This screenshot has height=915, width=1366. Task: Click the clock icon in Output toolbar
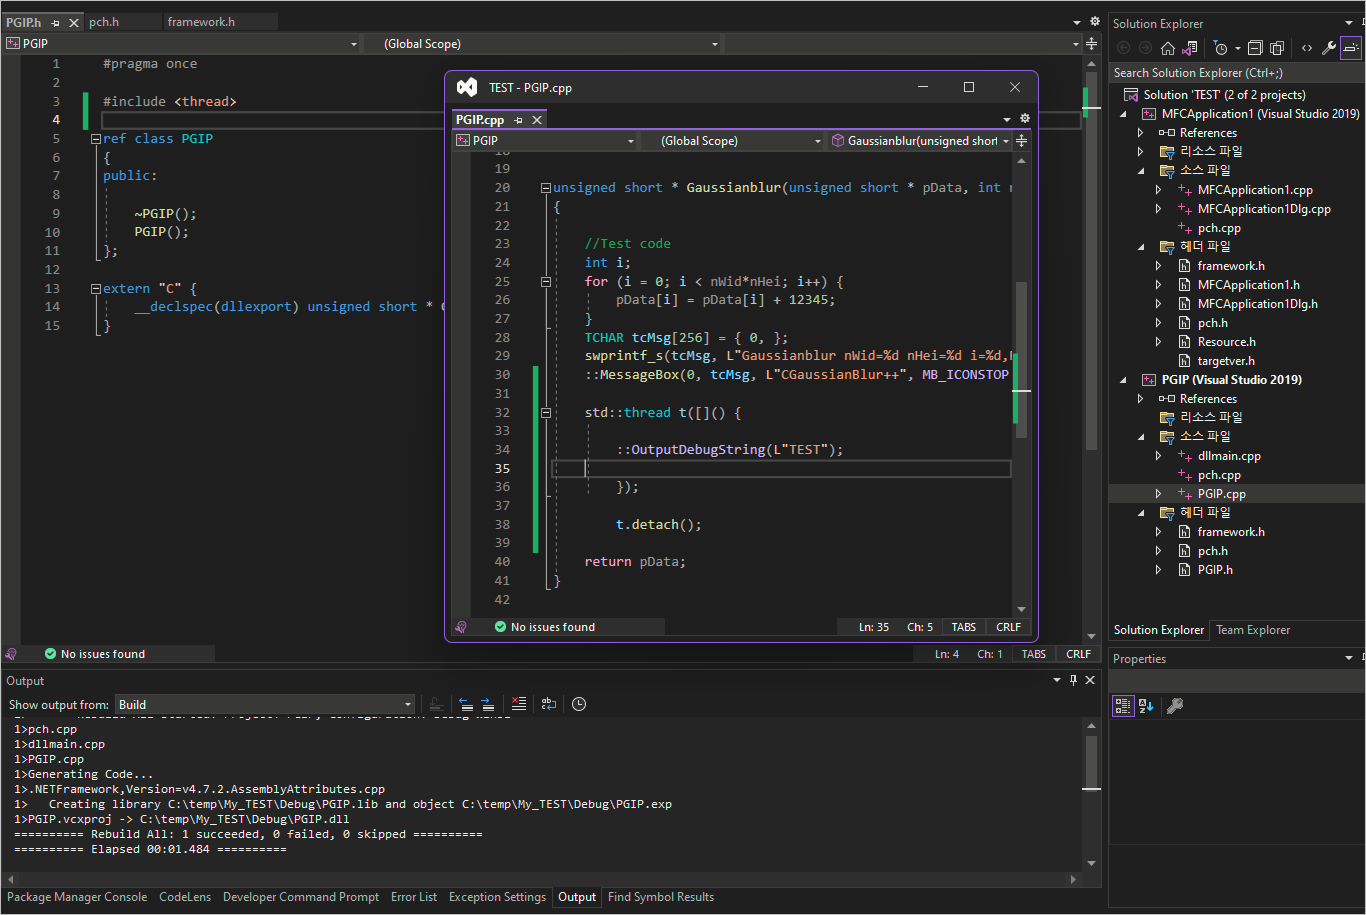tap(579, 704)
